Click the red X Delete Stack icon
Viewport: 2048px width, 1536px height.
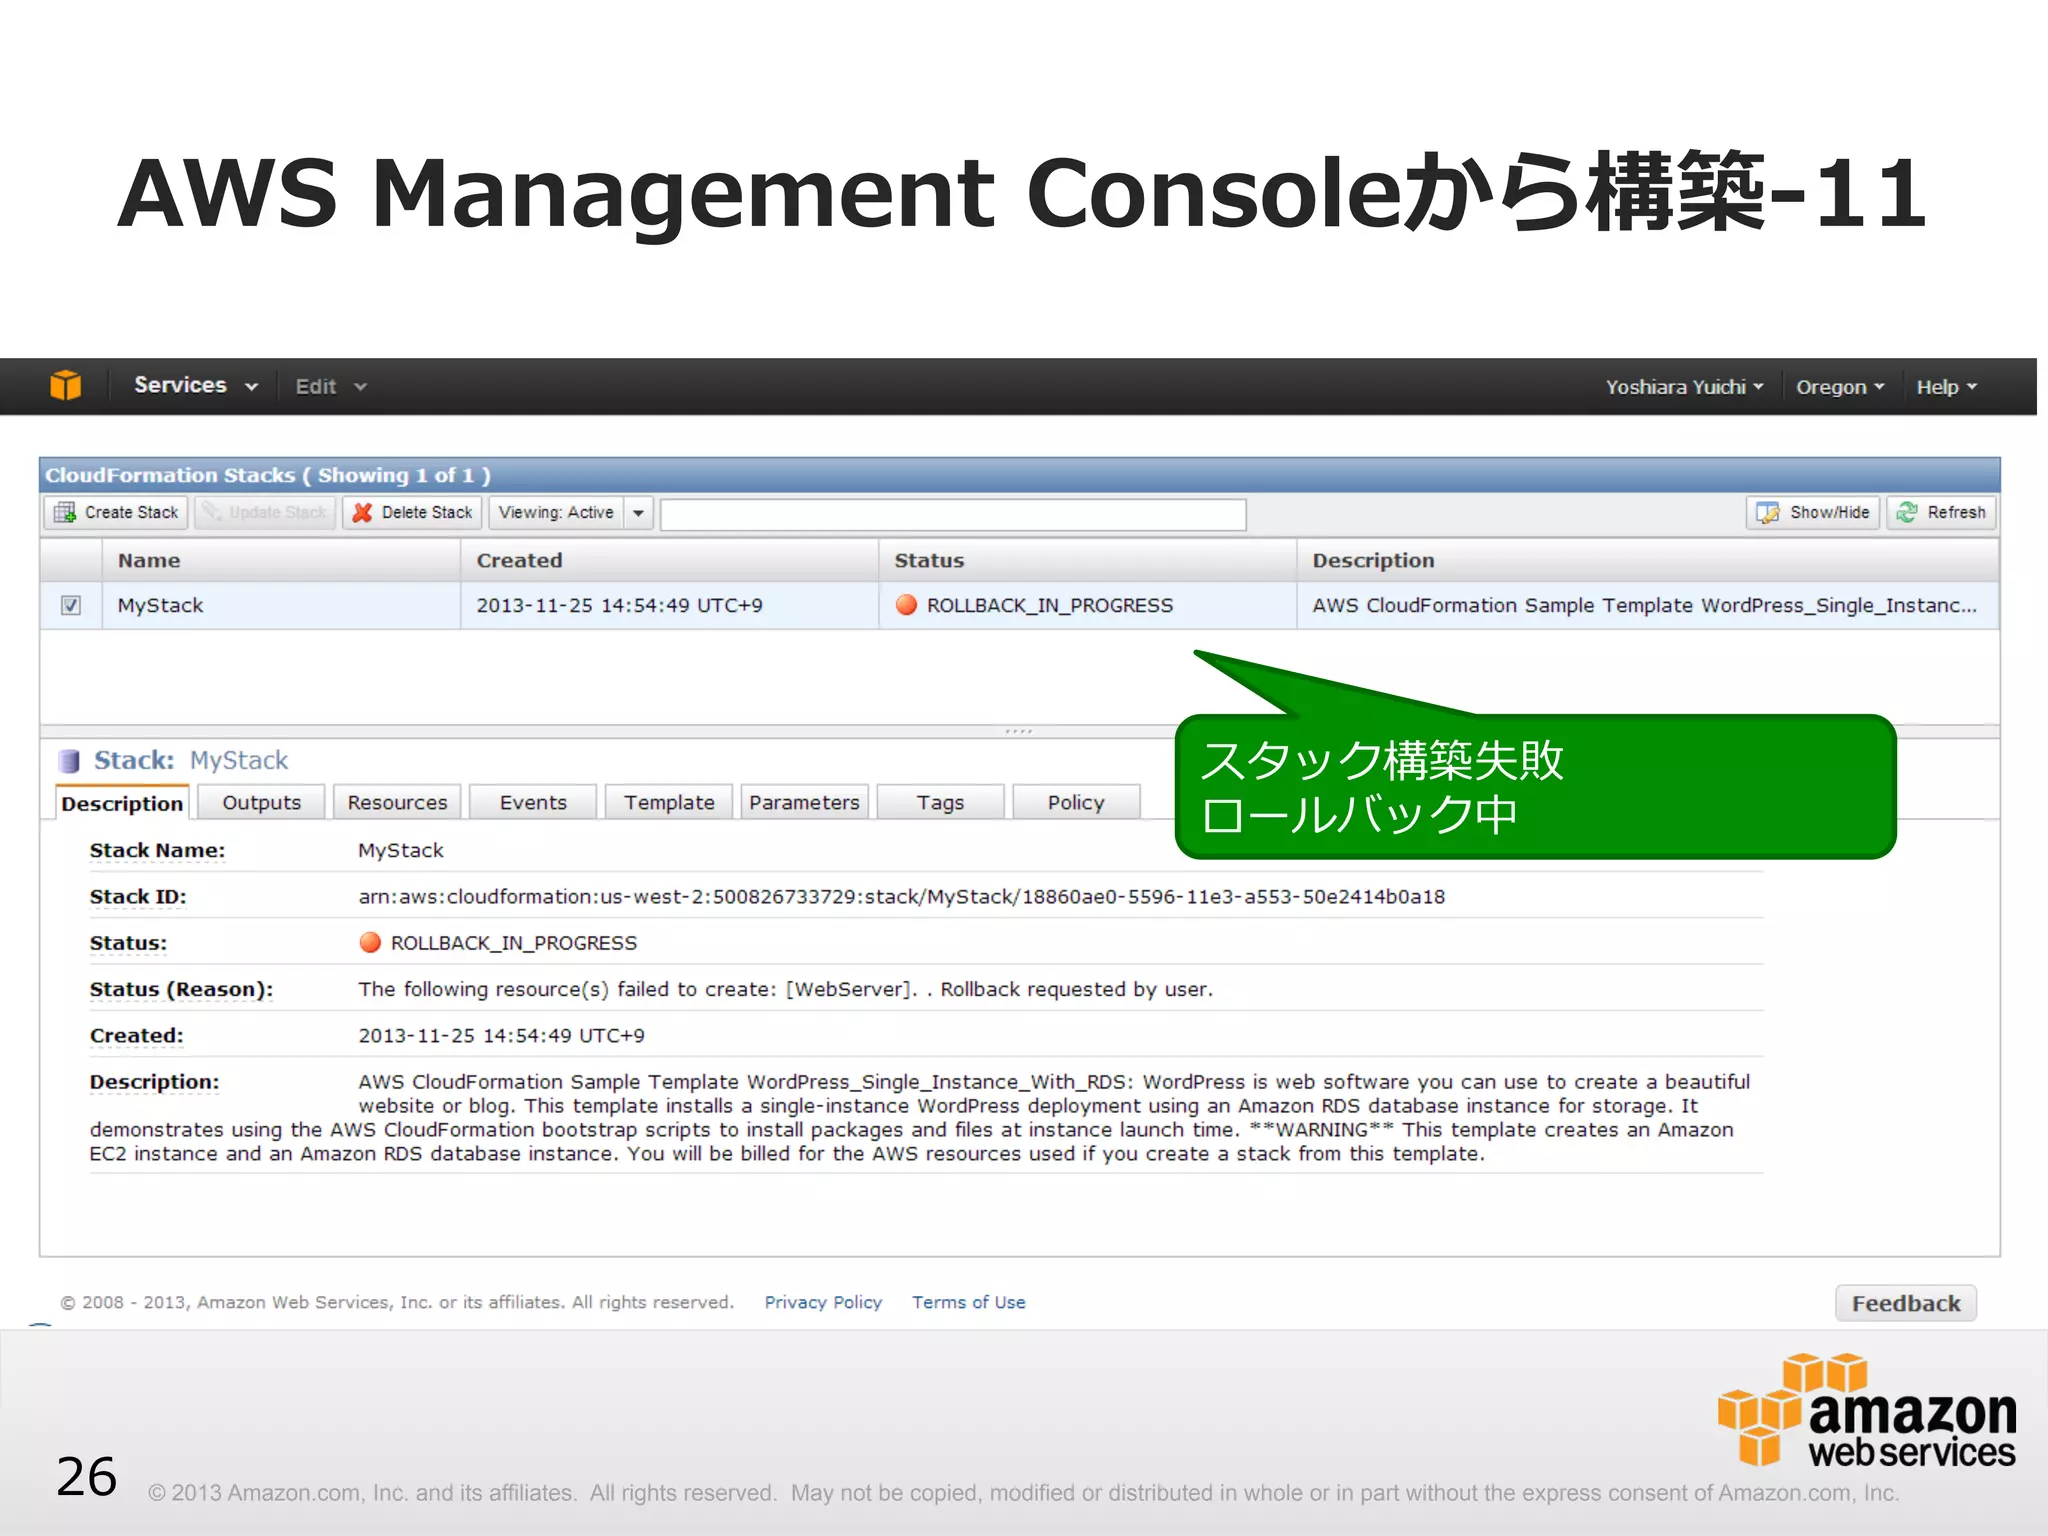[x=362, y=513]
